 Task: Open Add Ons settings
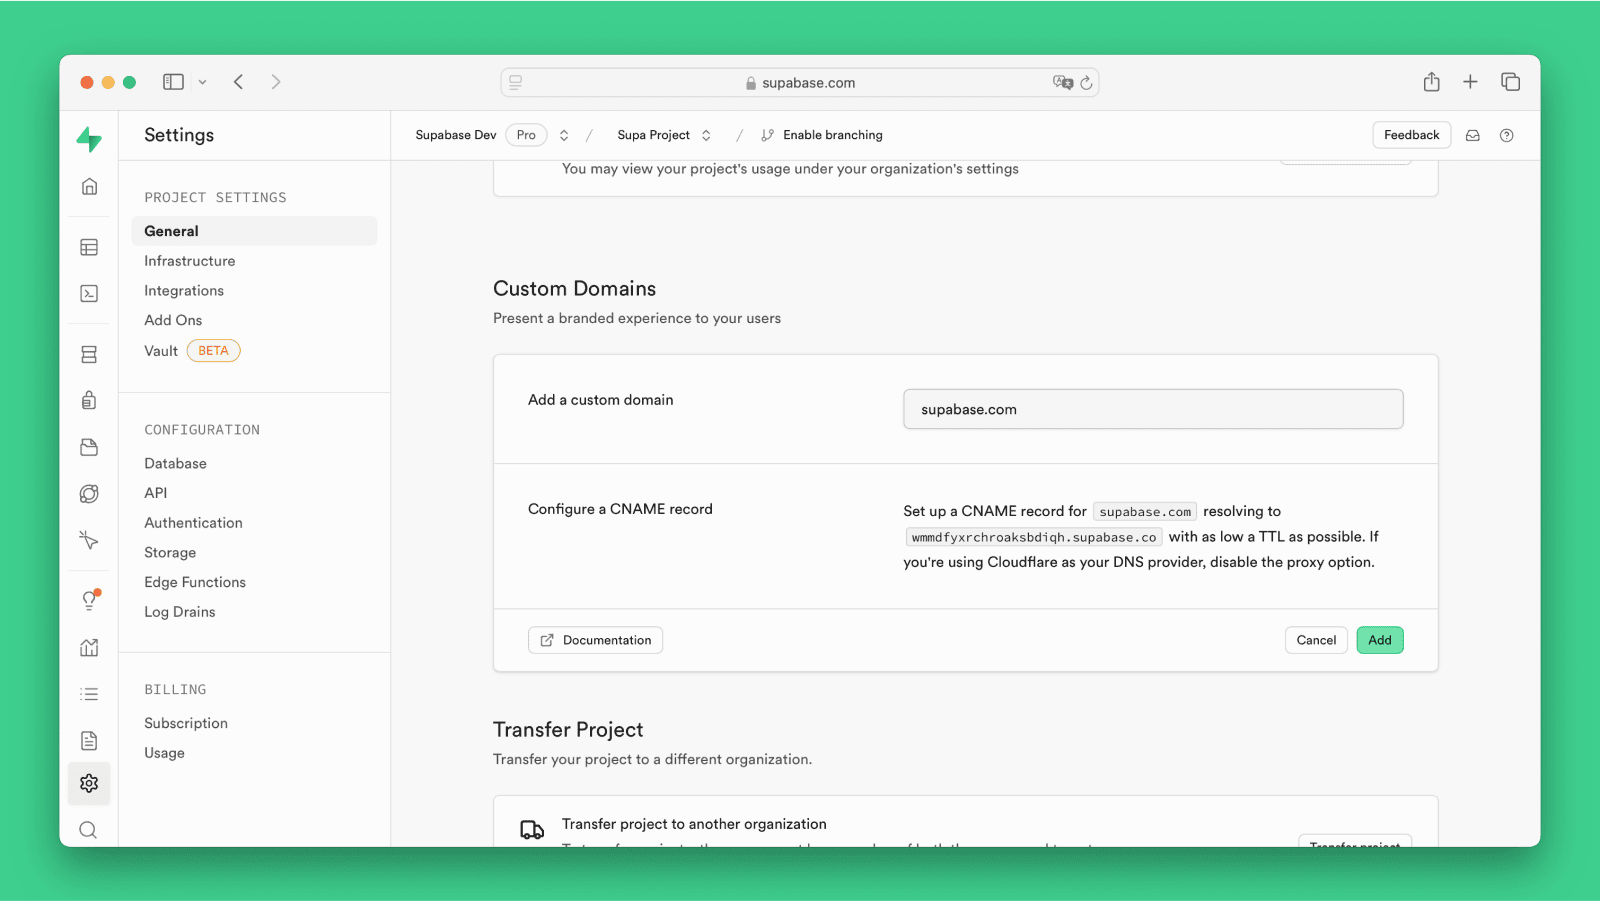[x=173, y=320]
